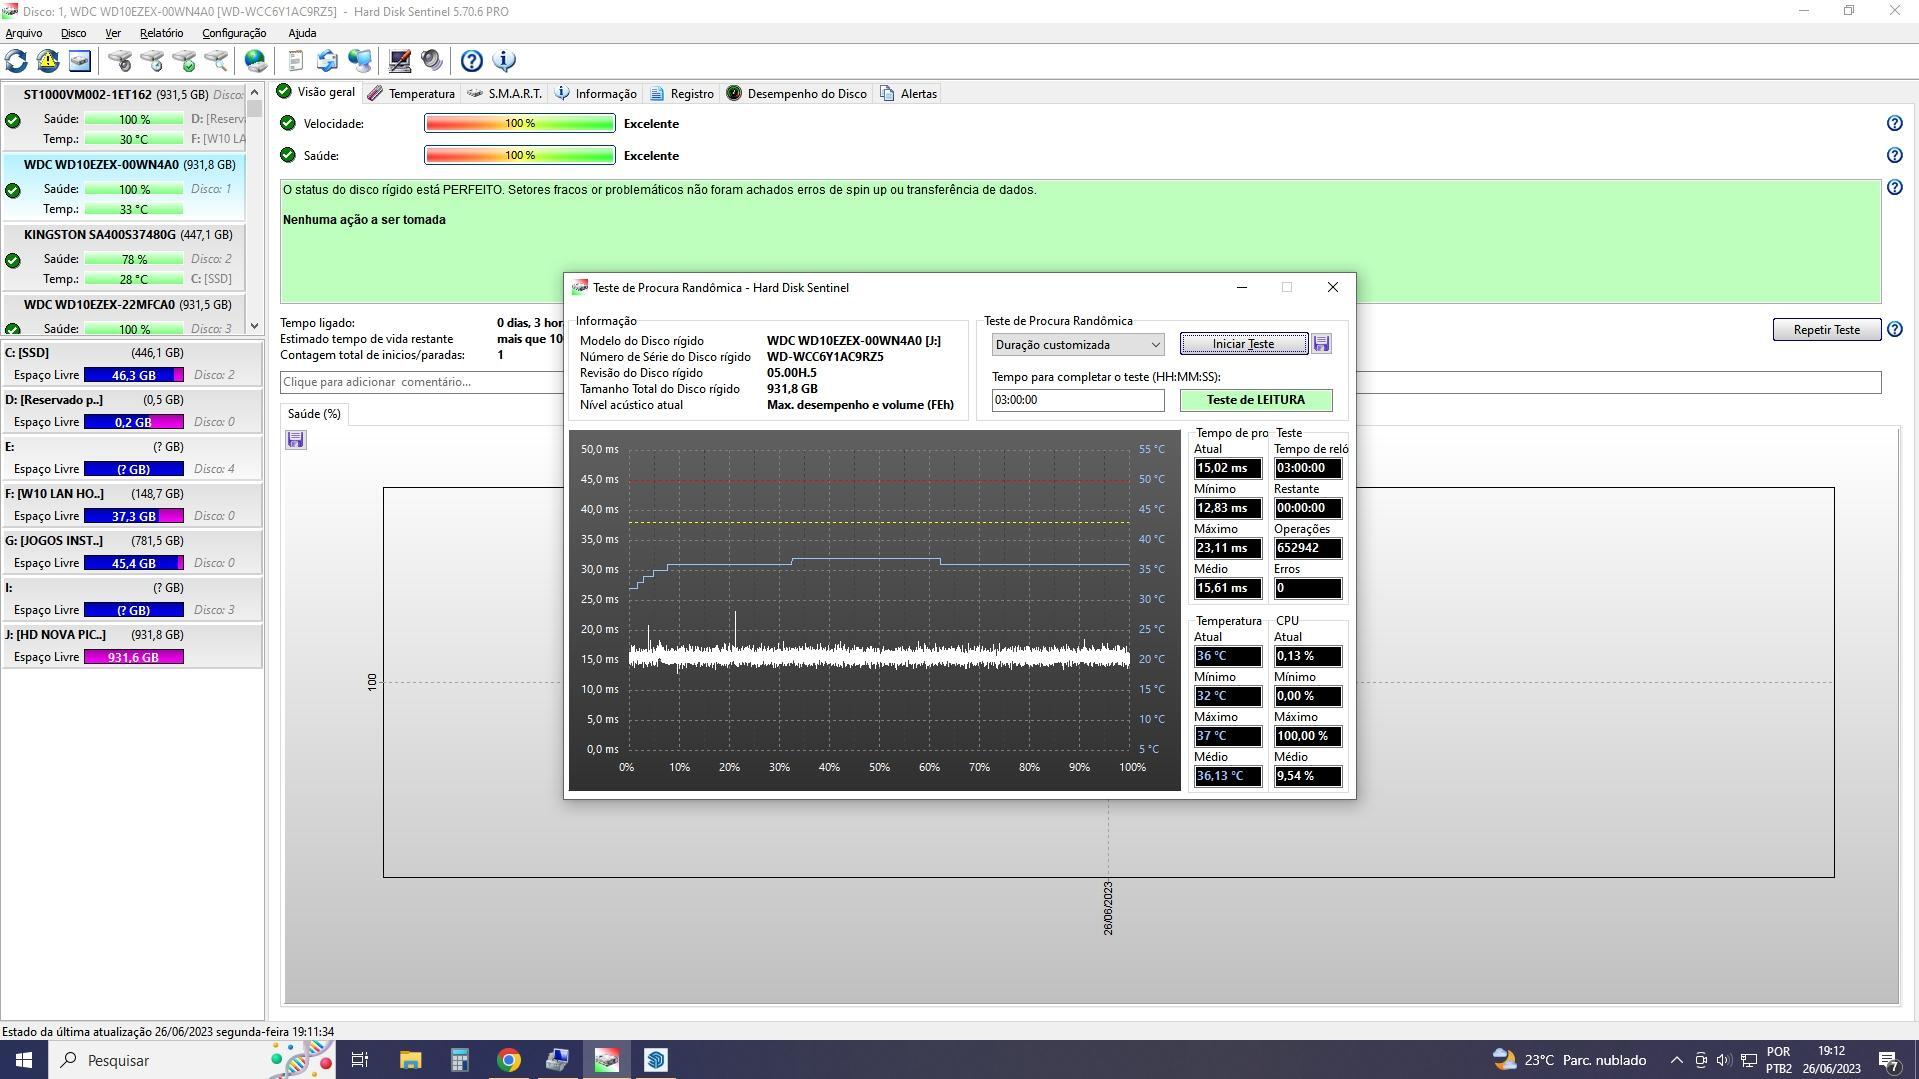1919x1079 pixels.
Task: Switch to the Registro tab
Action: 682,93
